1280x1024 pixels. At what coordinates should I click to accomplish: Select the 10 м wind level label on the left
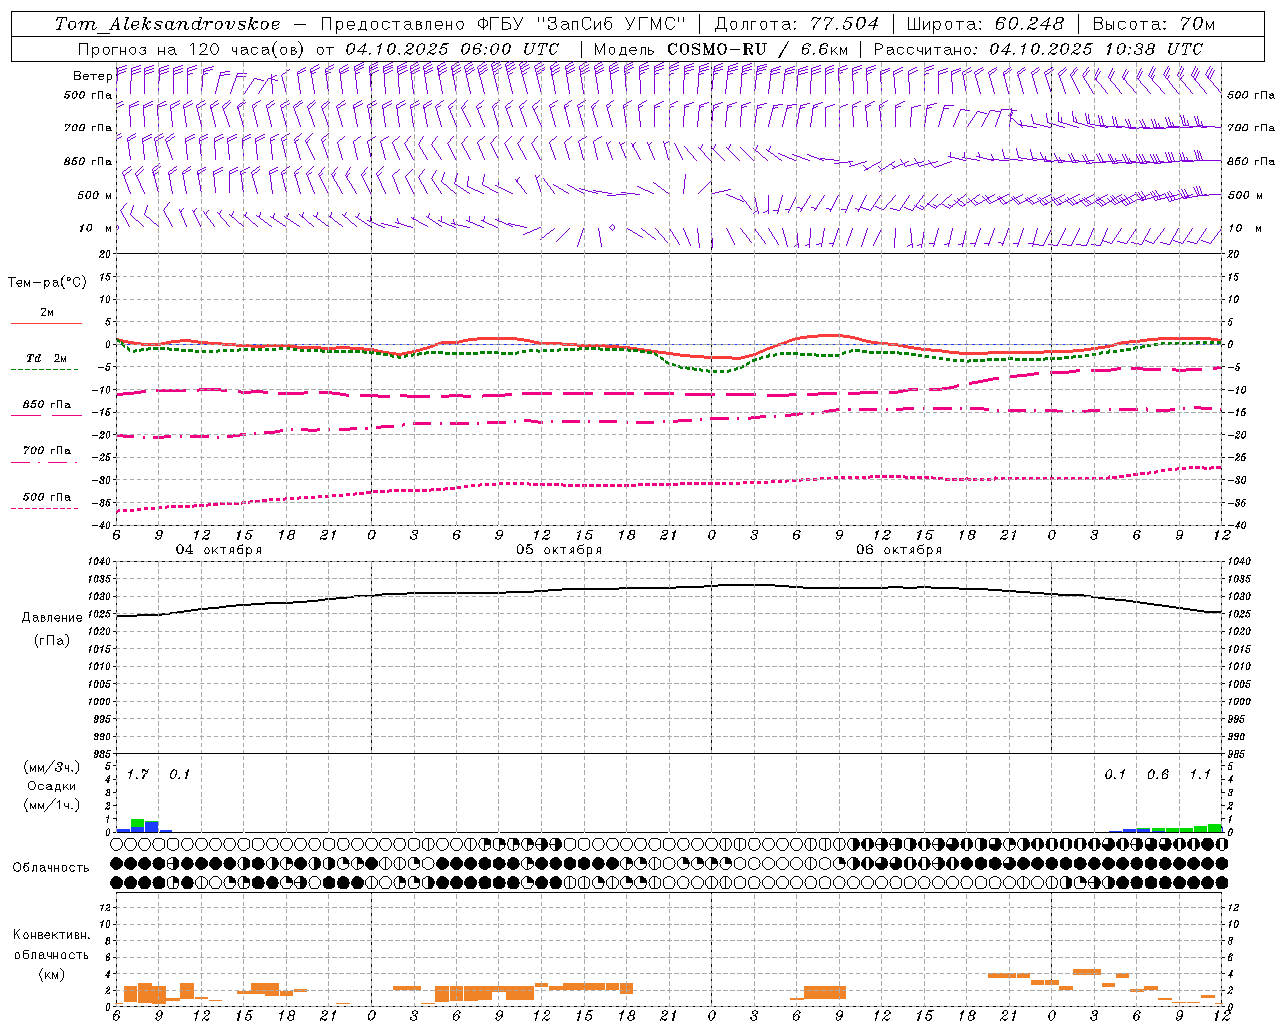click(96, 229)
